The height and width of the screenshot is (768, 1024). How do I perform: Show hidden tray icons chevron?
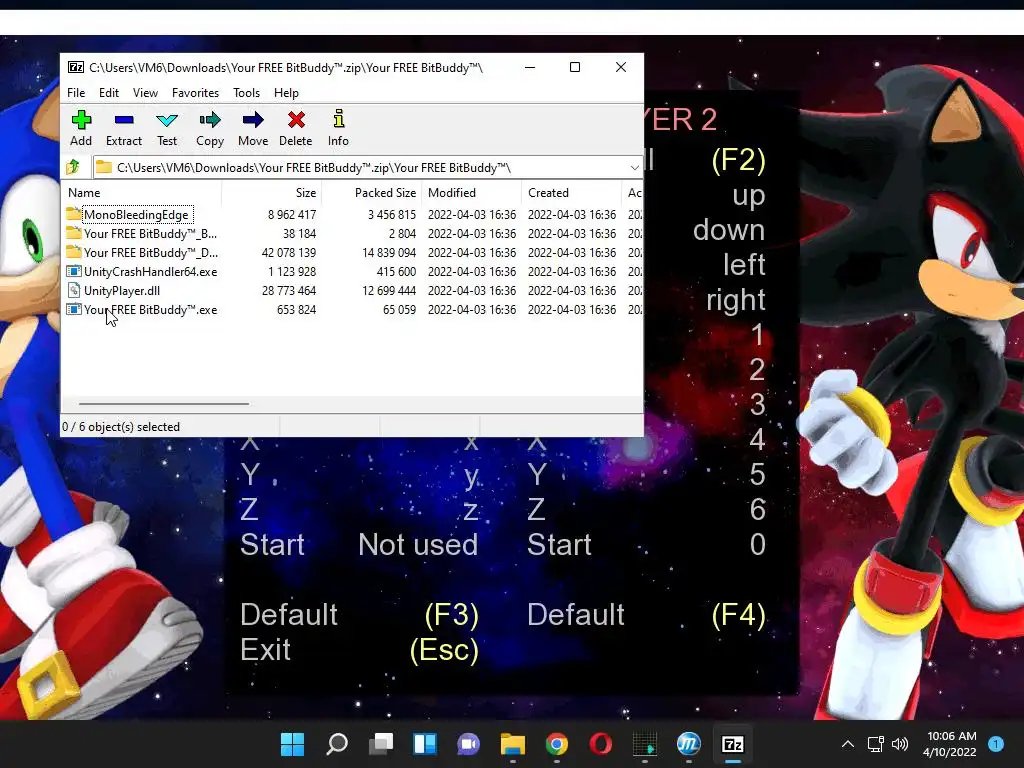coord(848,744)
